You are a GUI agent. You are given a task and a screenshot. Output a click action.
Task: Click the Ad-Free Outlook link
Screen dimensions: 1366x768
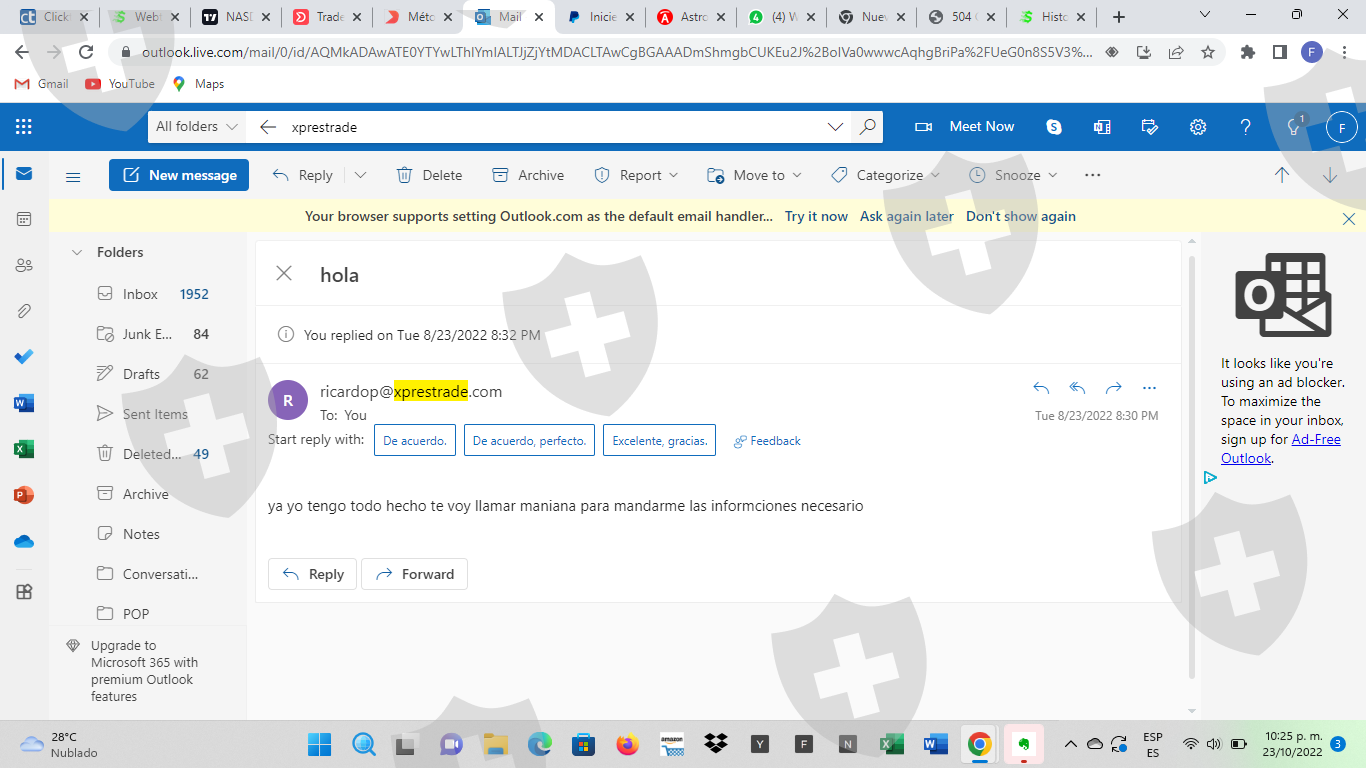[1280, 449]
